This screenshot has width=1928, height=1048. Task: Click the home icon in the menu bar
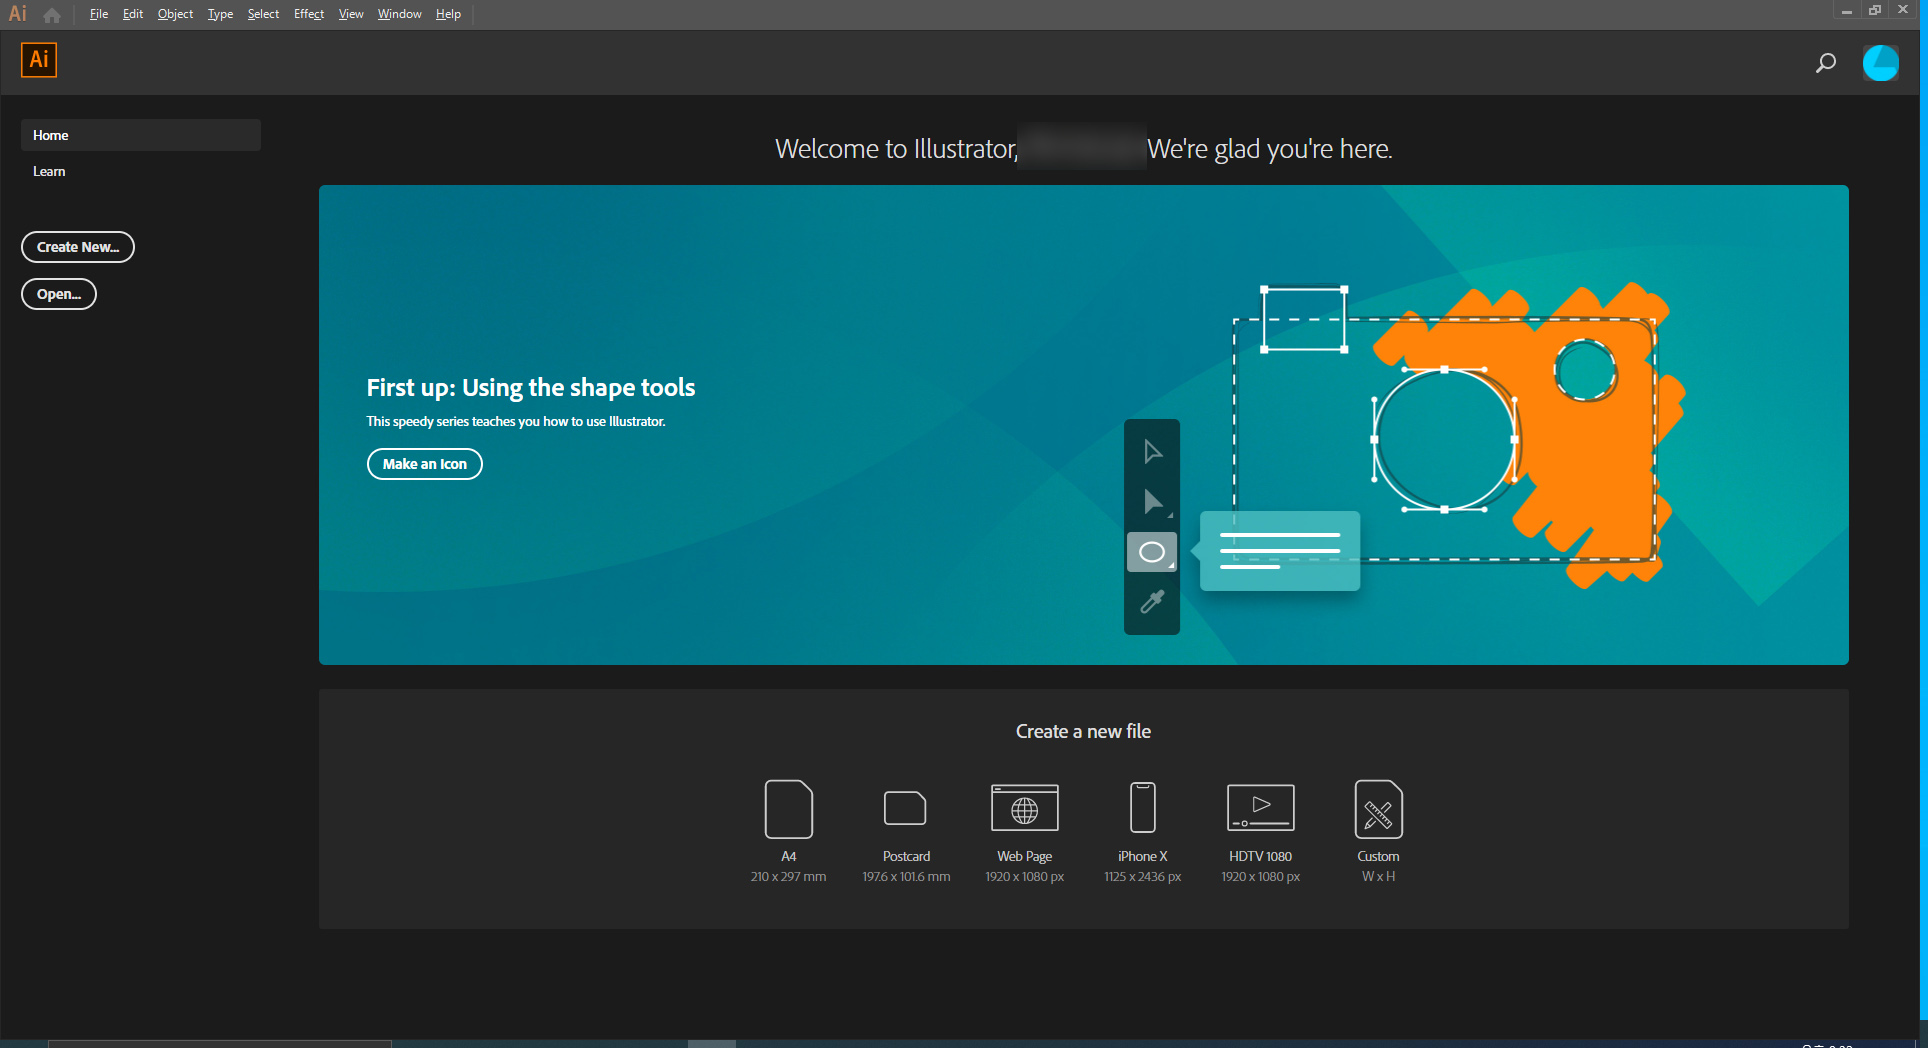click(x=52, y=15)
